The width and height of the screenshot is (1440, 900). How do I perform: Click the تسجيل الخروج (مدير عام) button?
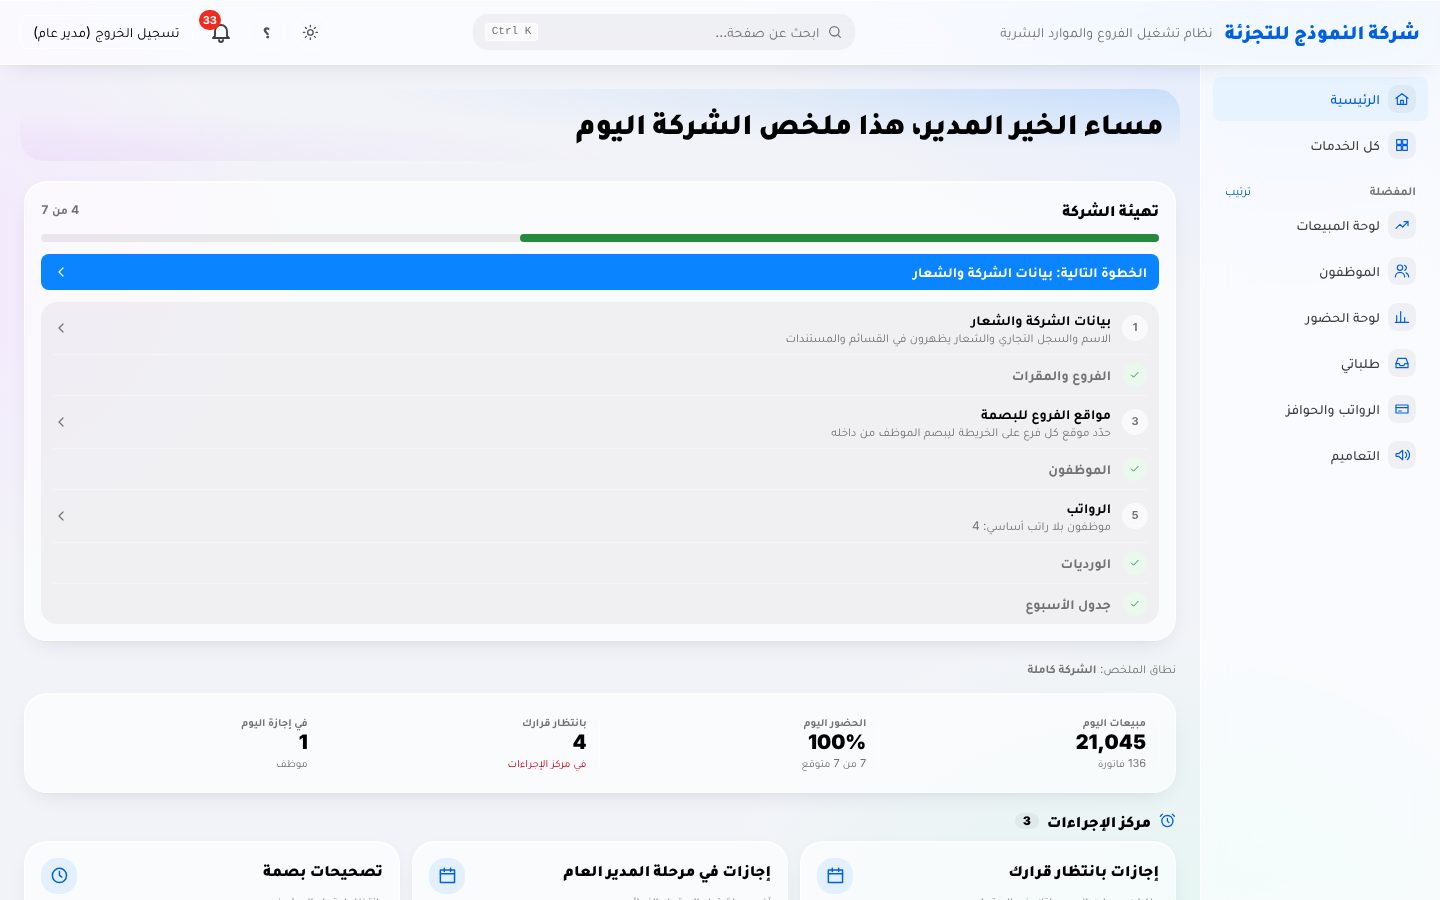106,32
